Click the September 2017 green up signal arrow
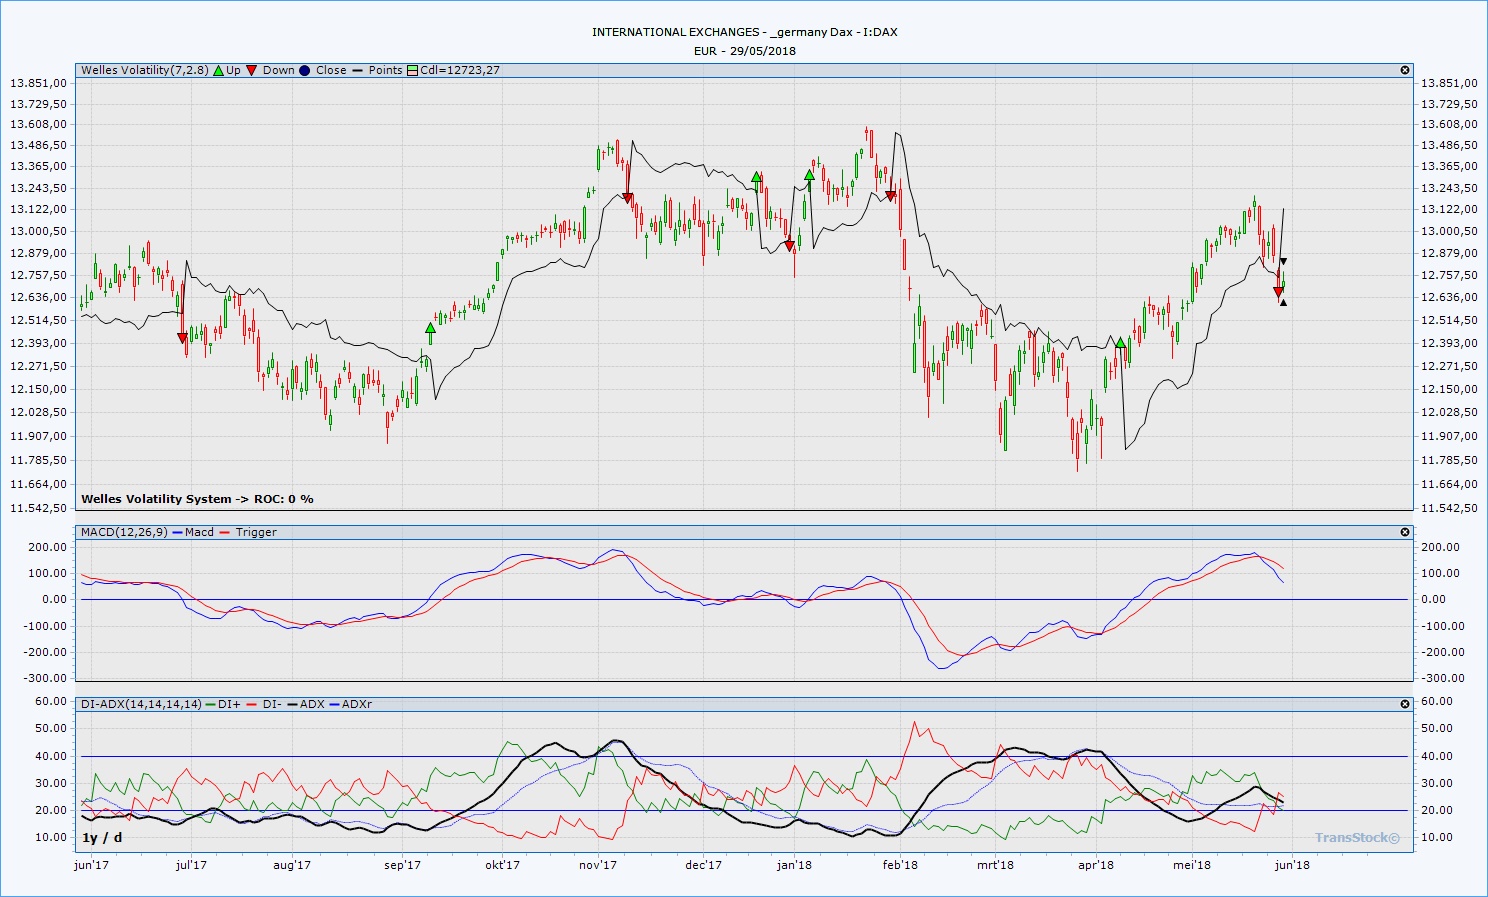The width and height of the screenshot is (1488, 897). click(x=431, y=328)
